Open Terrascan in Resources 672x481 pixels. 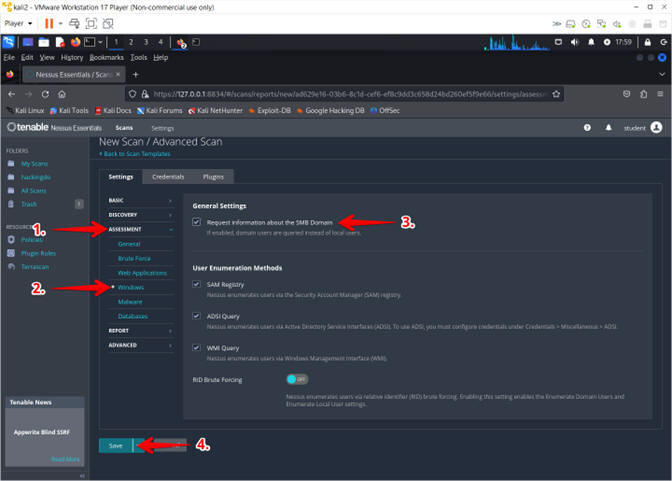click(35, 267)
